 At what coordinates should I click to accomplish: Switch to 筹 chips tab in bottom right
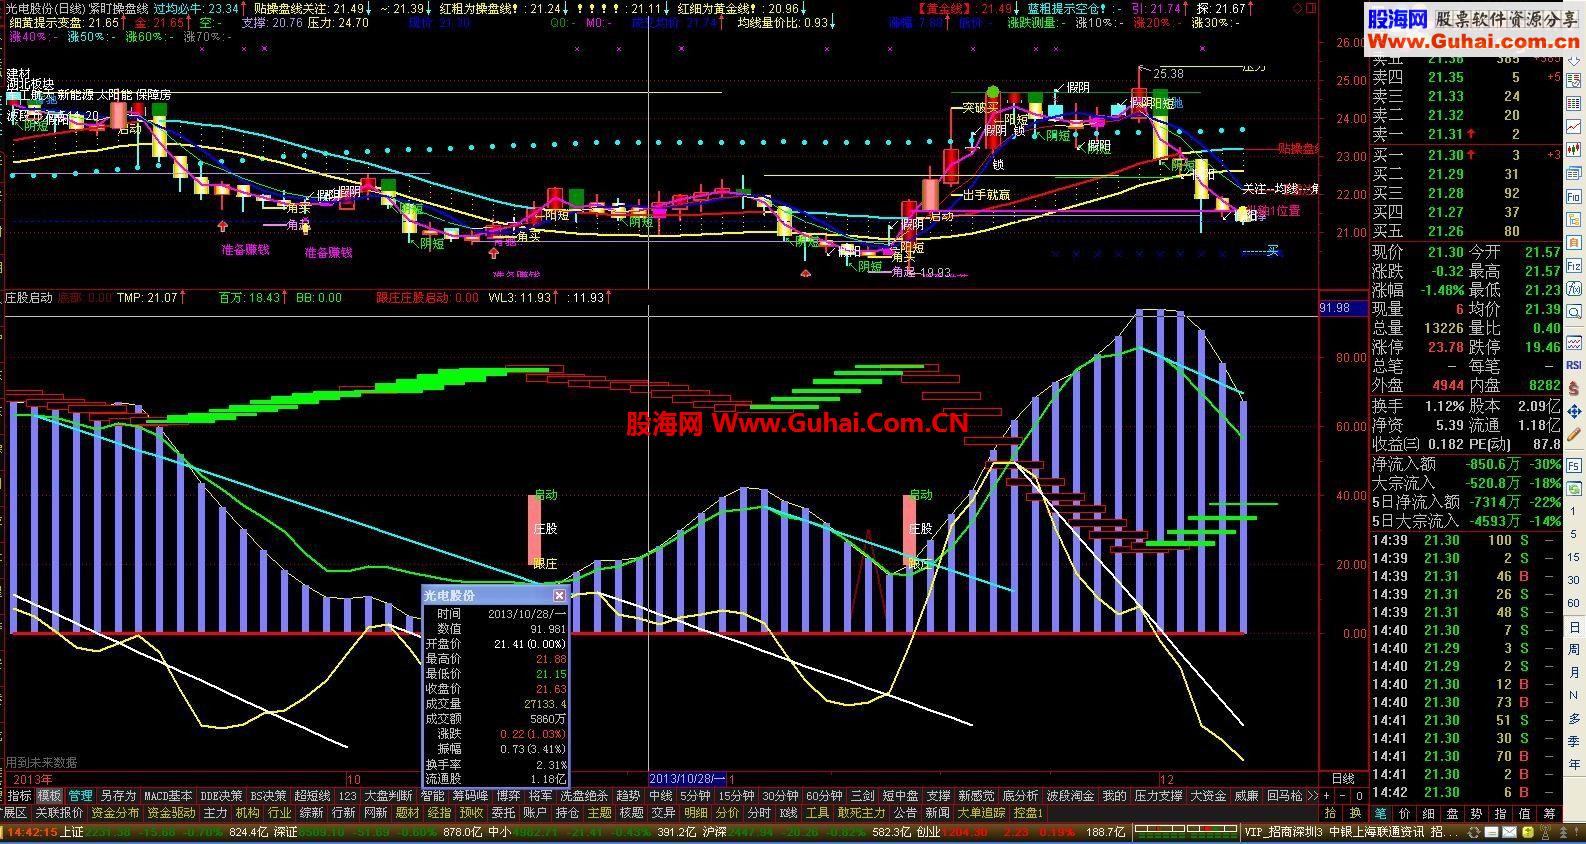1549,814
